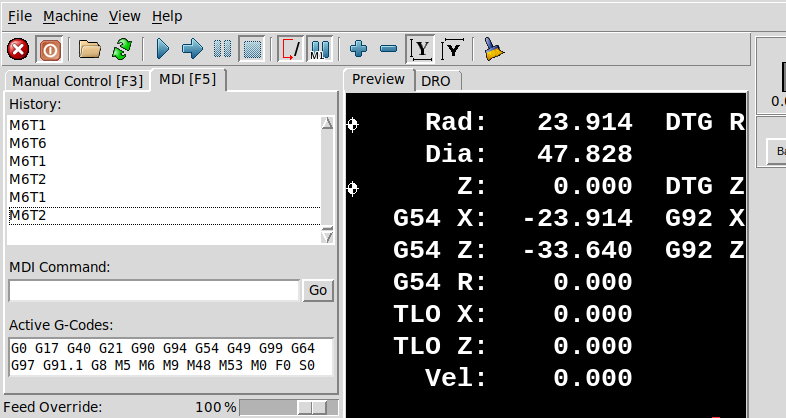Click the history list scroll-up arrow
Image resolution: width=786 pixels, height=418 pixels.
(327, 123)
